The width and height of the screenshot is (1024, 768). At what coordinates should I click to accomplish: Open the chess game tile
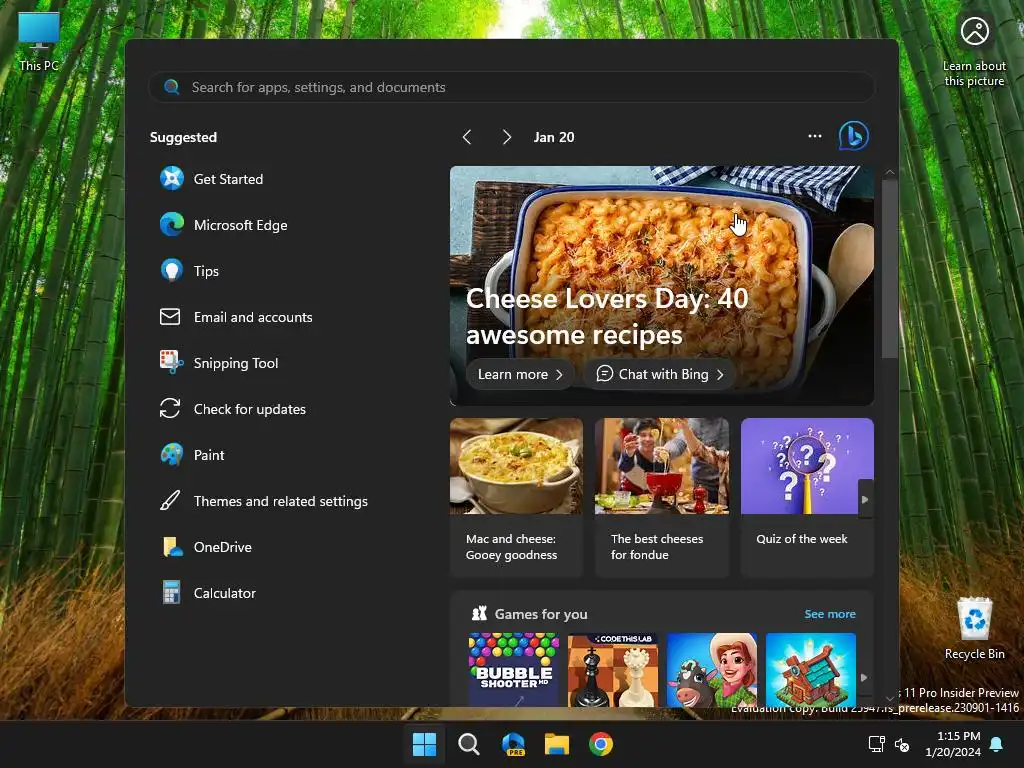[x=613, y=669]
